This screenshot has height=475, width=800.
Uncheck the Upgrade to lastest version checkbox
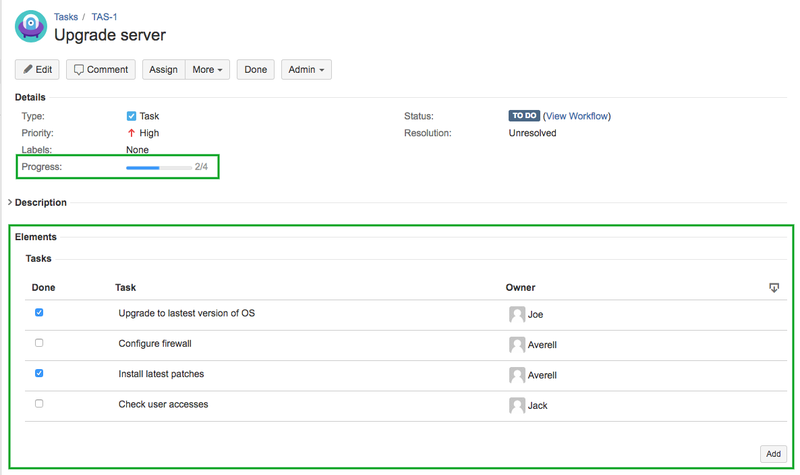(x=39, y=313)
